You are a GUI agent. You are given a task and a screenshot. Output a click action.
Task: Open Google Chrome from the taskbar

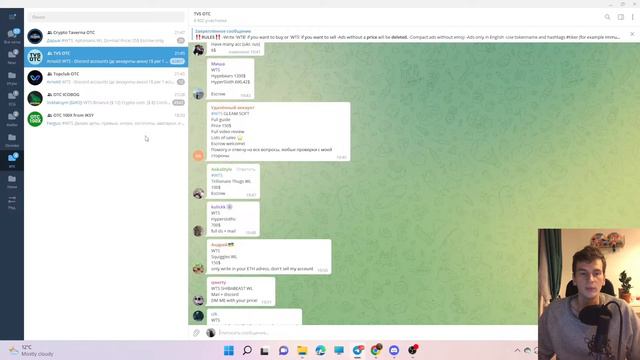(x=376, y=350)
